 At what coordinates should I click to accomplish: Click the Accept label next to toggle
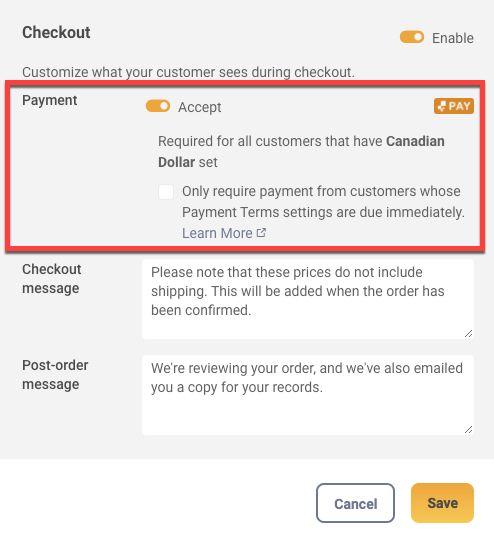tap(199, 107)
